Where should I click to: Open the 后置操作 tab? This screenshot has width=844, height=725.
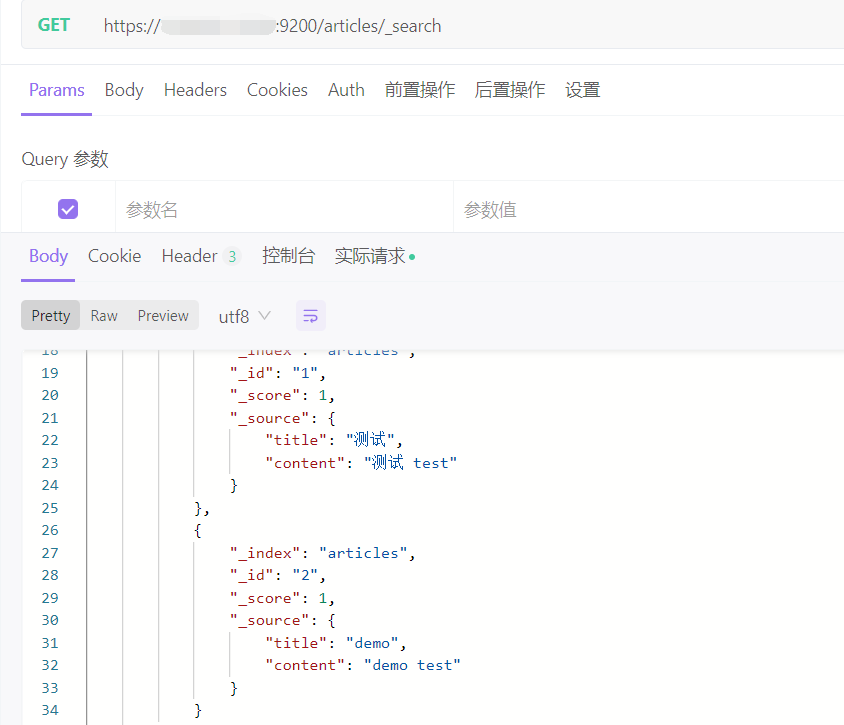tap(510, 90)
